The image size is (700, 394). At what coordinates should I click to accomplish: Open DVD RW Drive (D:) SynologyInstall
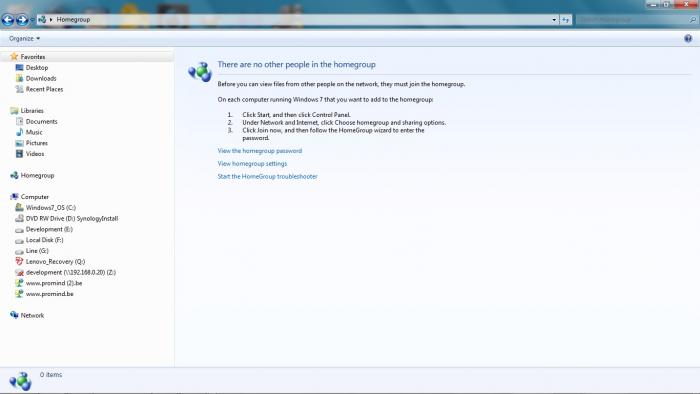(x=72, y=219)
